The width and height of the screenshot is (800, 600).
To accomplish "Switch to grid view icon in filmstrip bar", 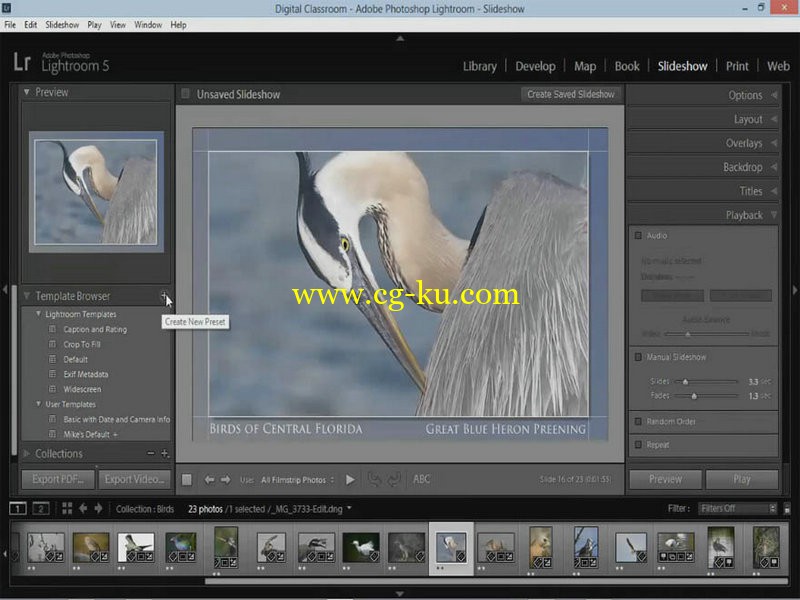I will tap(67, 508).
